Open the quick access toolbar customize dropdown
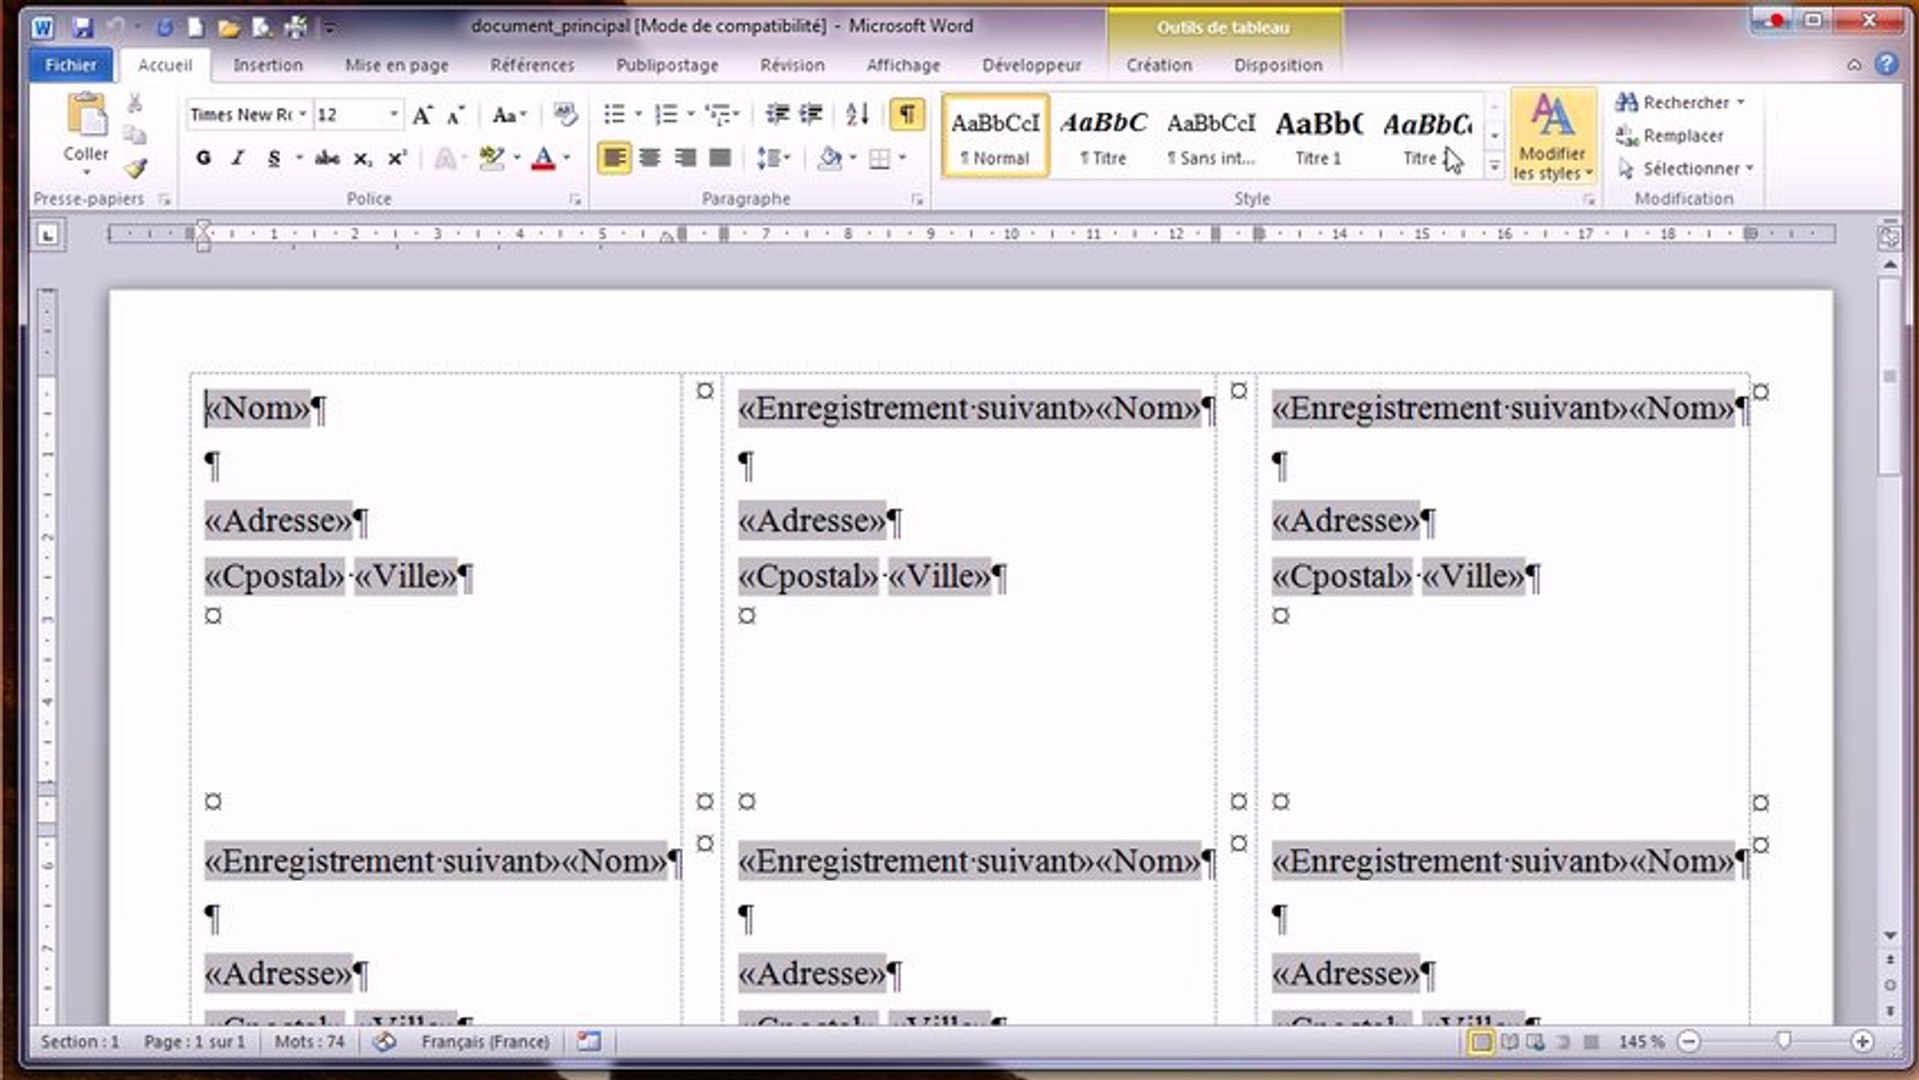The image size is (1919, 1080). tap(330, 28)
